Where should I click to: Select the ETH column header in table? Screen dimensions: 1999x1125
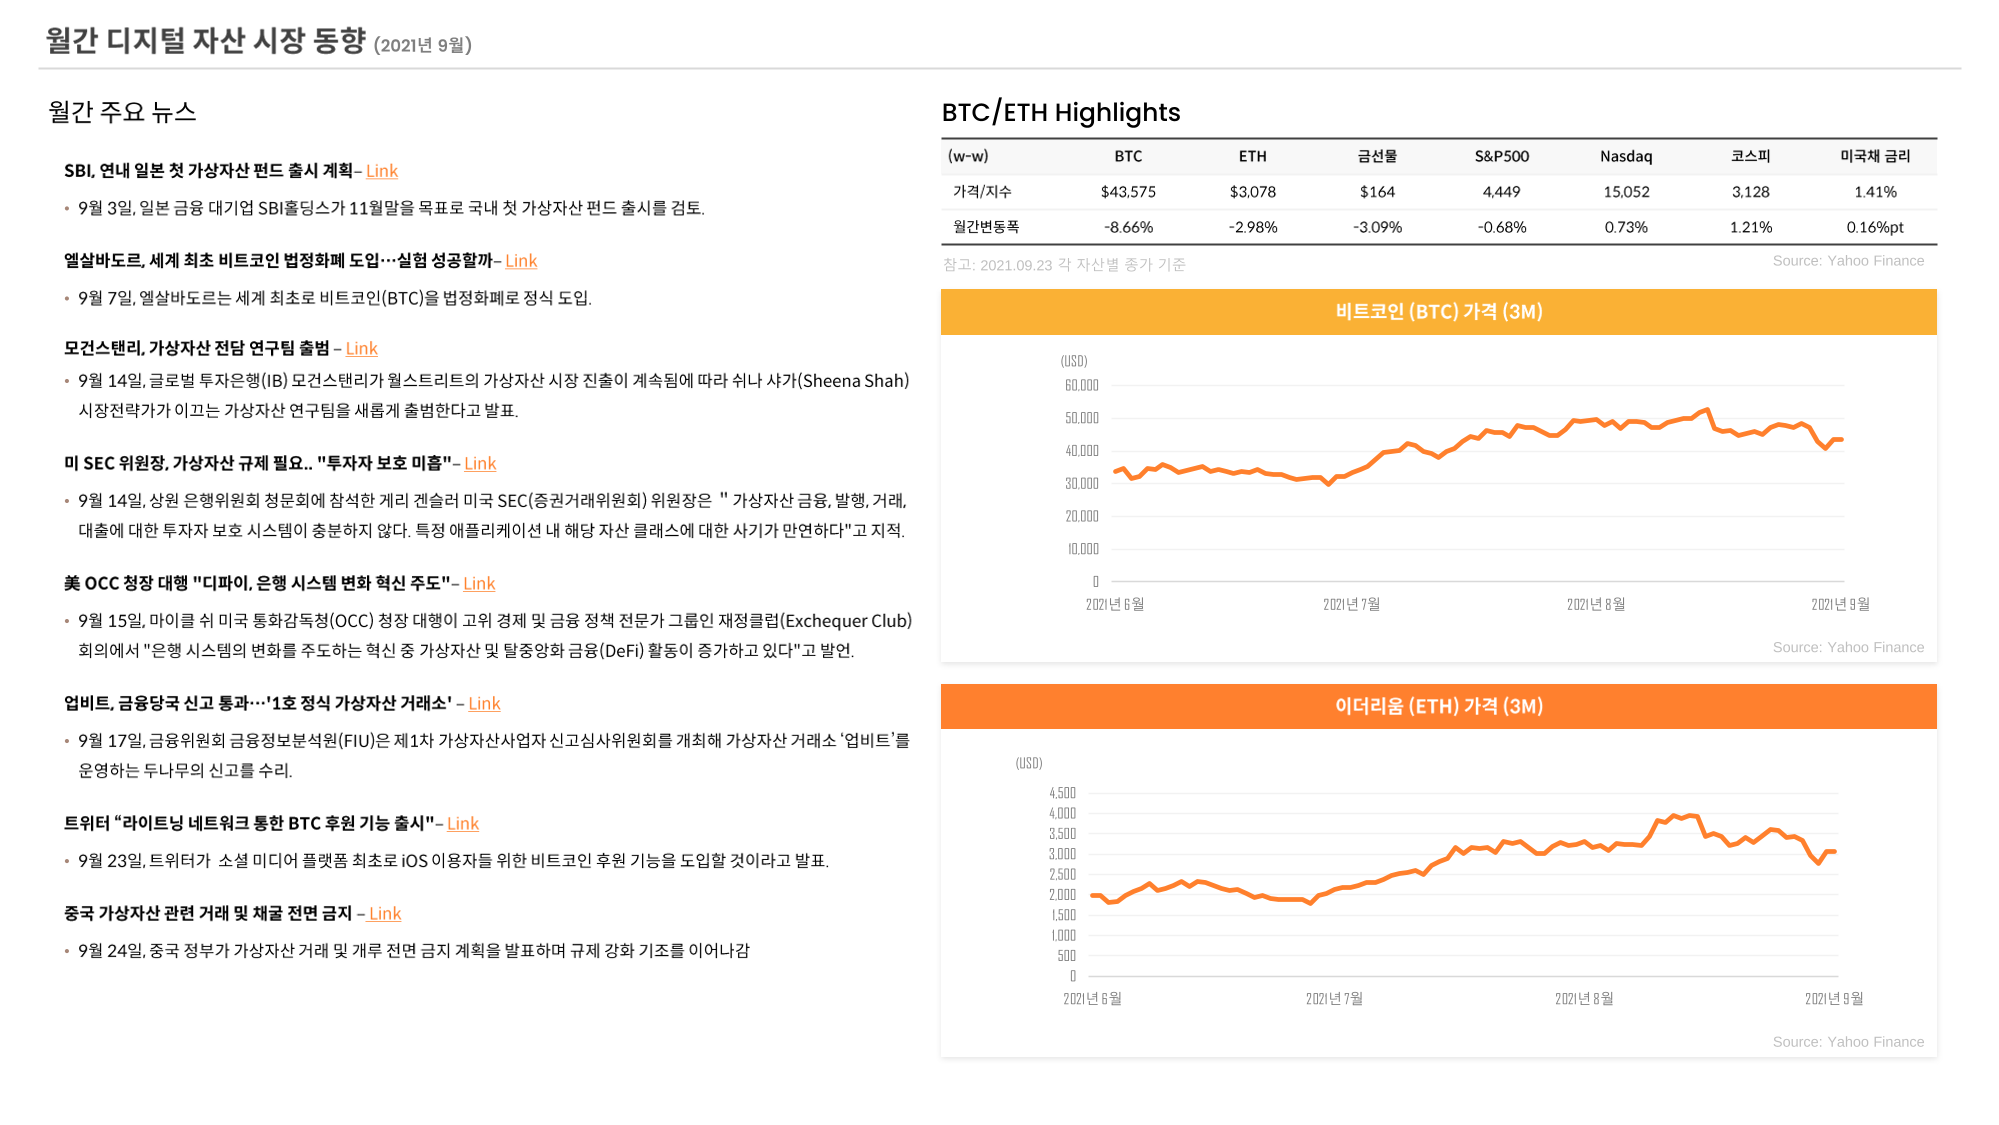coord(1252,157)
